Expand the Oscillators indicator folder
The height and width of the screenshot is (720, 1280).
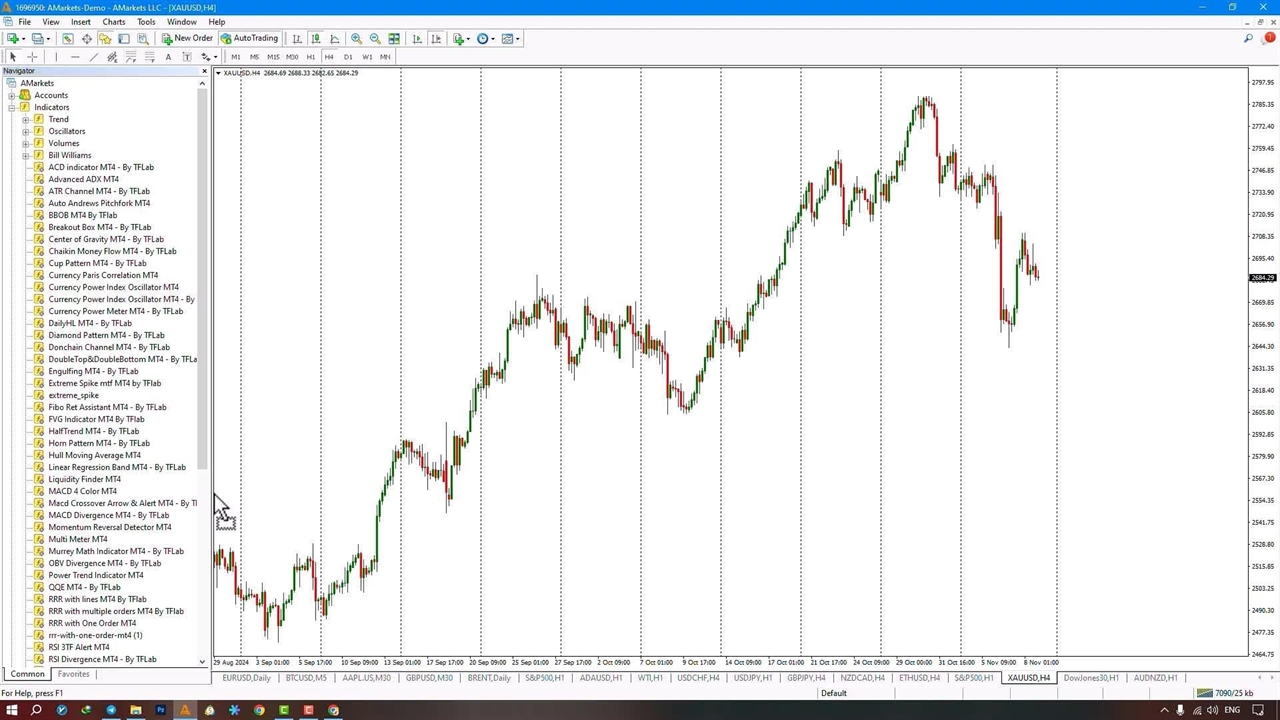[26, 131]
